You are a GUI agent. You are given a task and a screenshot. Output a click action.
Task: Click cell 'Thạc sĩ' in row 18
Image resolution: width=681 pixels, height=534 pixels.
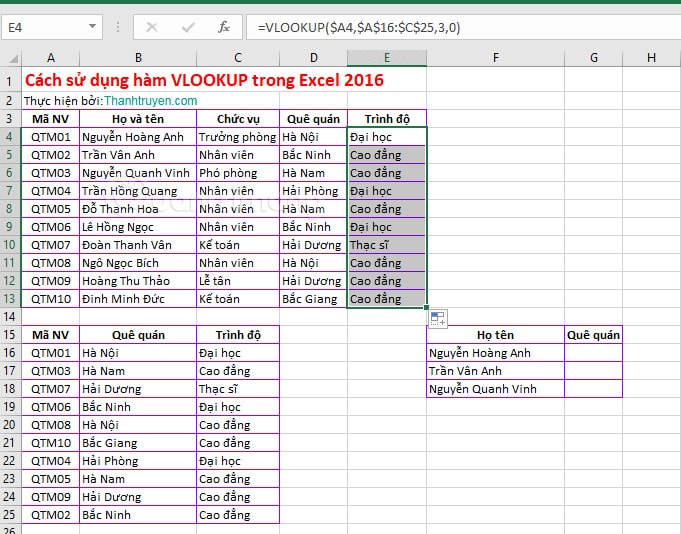click(238, 389)
